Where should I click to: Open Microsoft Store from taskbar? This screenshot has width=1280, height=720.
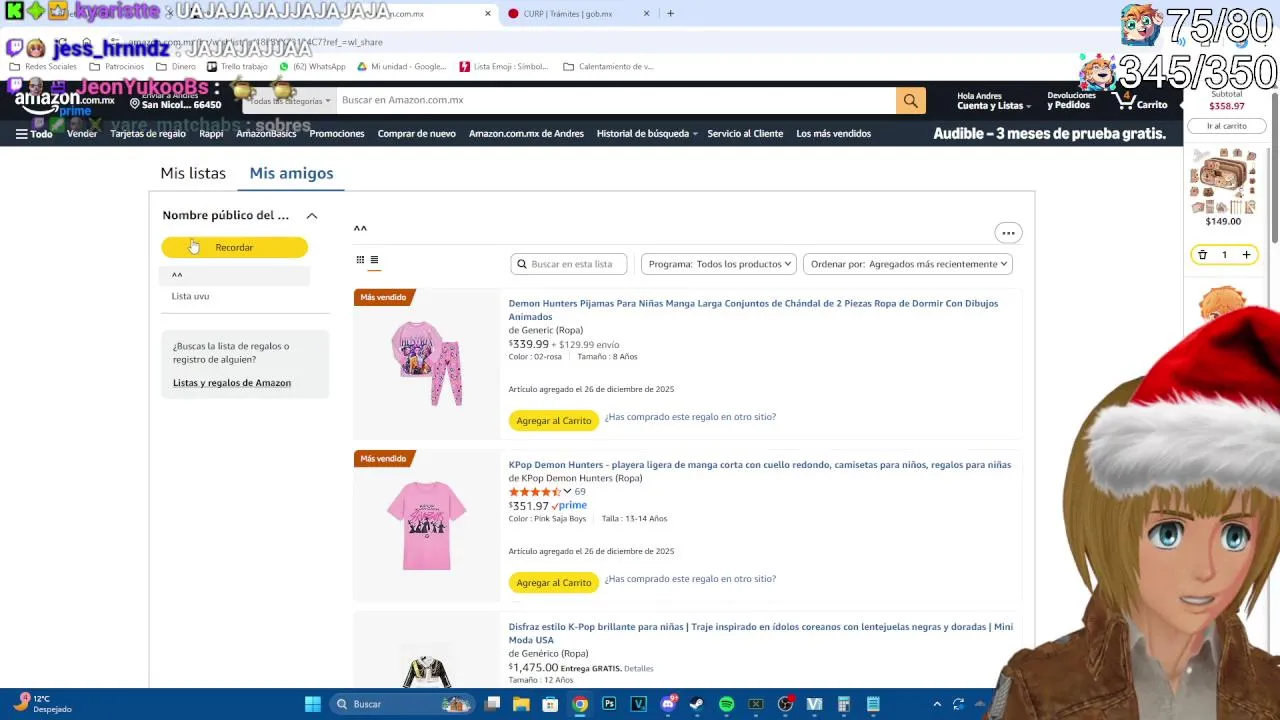tap(550, 704)
